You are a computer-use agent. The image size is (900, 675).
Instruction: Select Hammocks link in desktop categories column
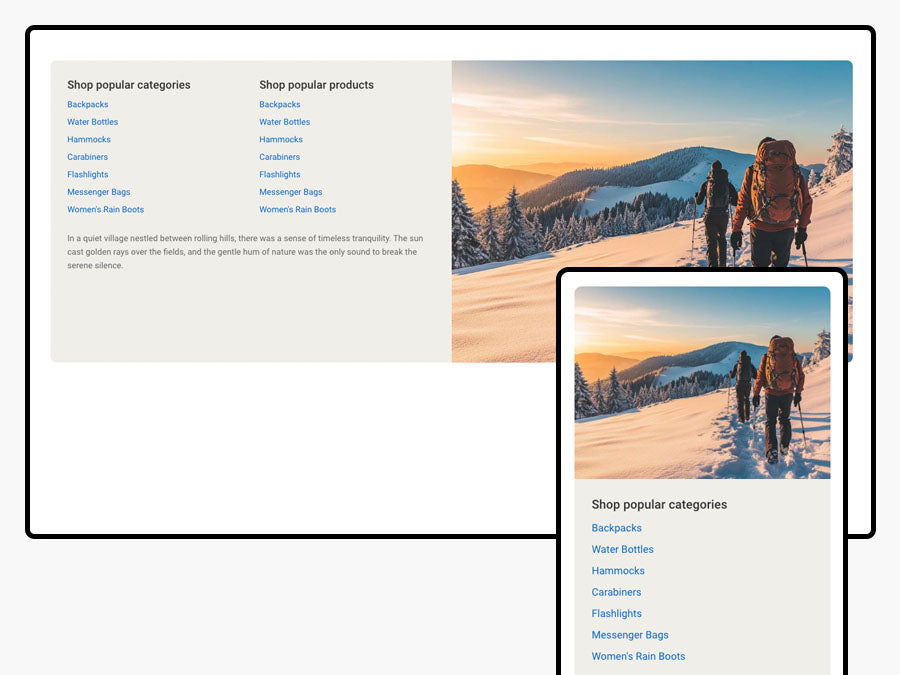[89, 140]
